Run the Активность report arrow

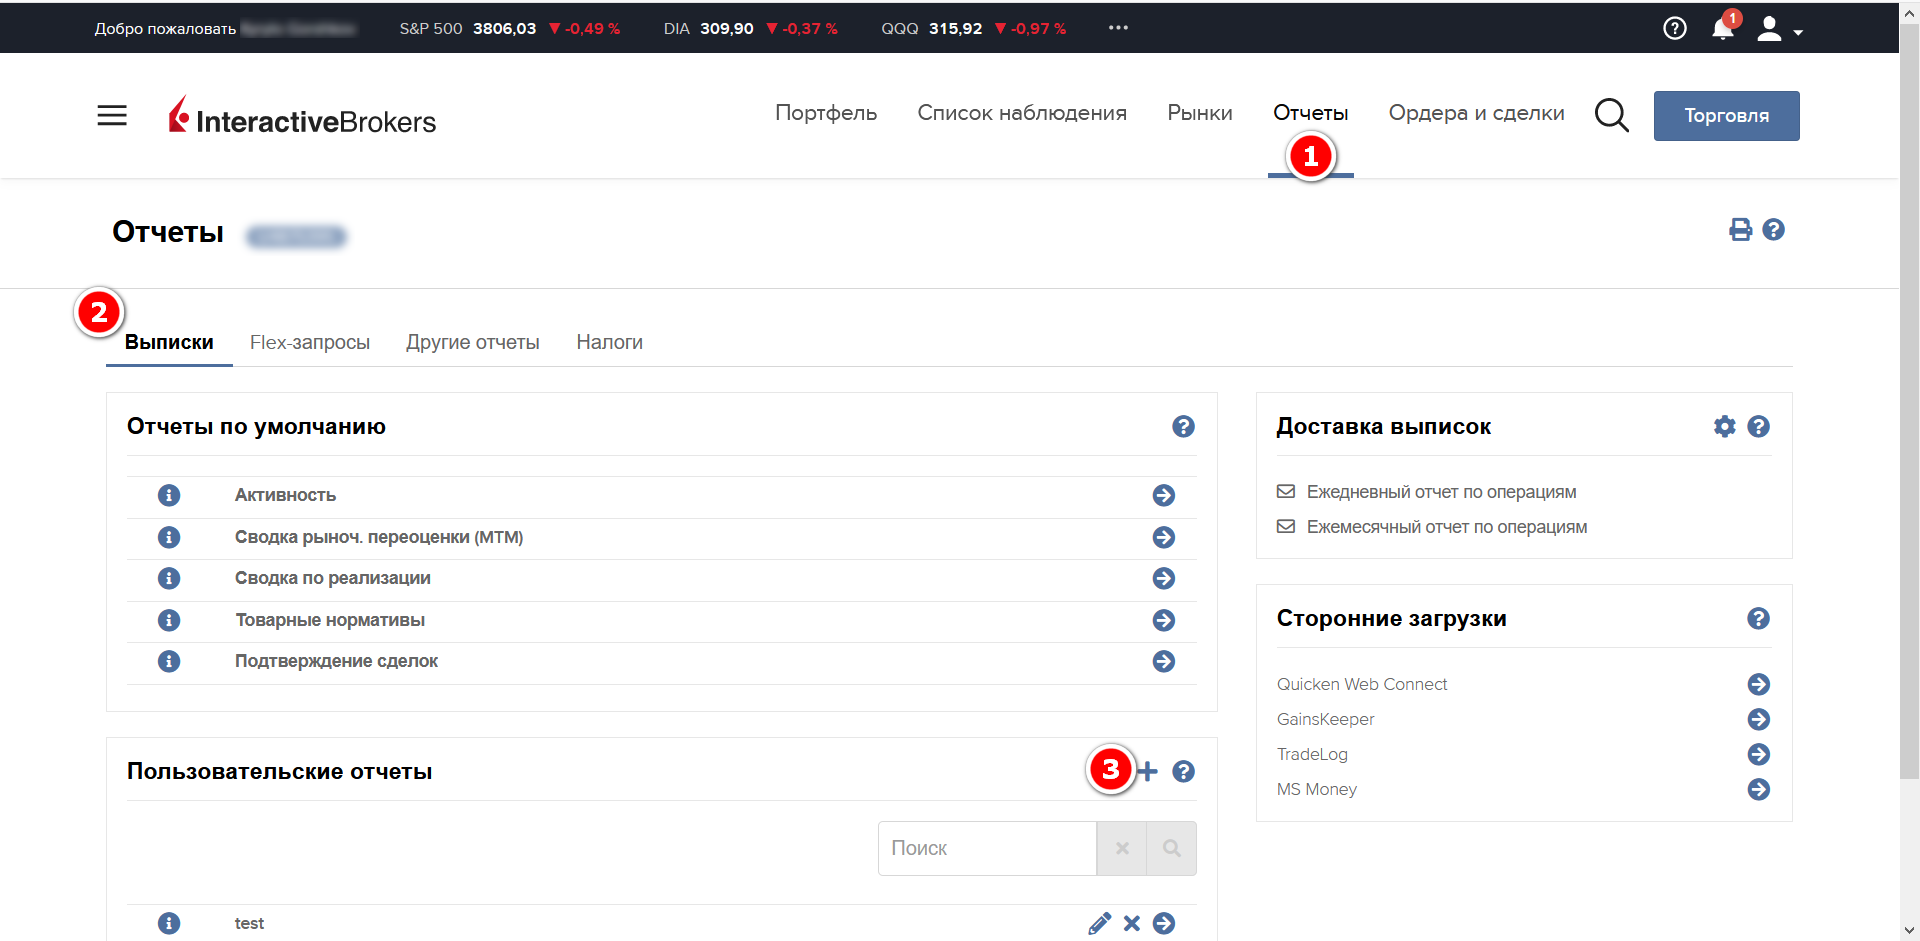pos(1163,496)
